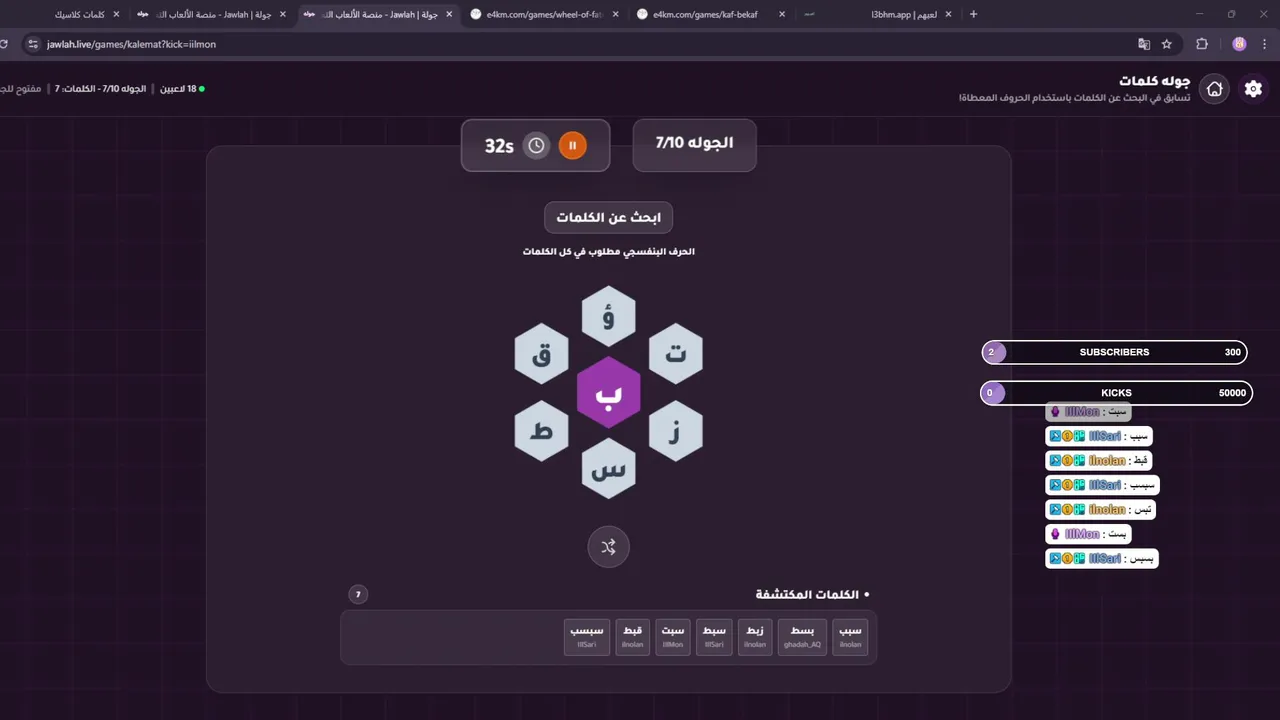Bookmark this page with the star icon
Image resolution: width=1280 pixels, height=720 pixels.
pos(1166,44)
